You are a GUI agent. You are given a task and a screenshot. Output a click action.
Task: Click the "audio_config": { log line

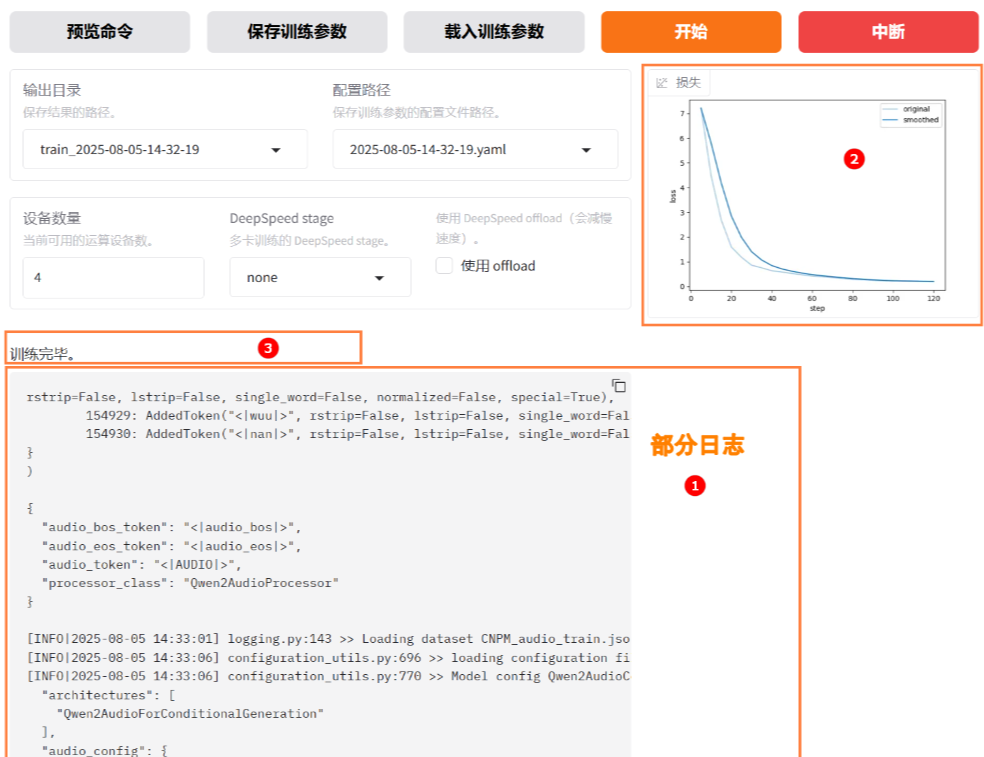coord(105,750)
